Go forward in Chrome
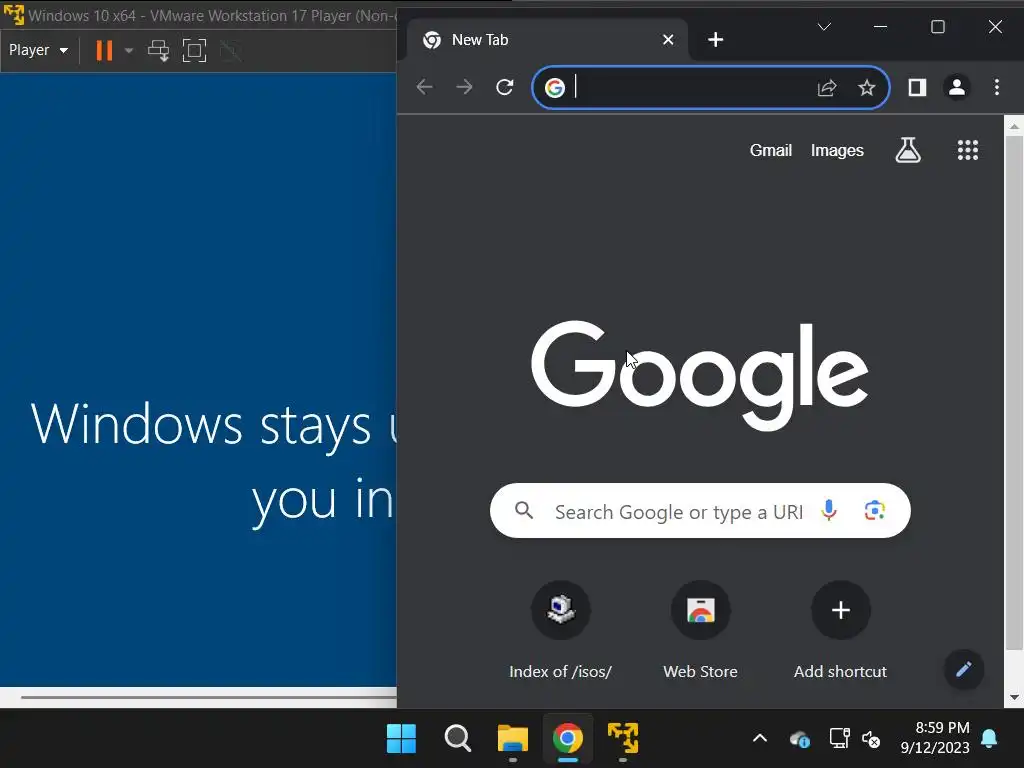The height and width of the screenshot is (768, 1024). point(464,87)
